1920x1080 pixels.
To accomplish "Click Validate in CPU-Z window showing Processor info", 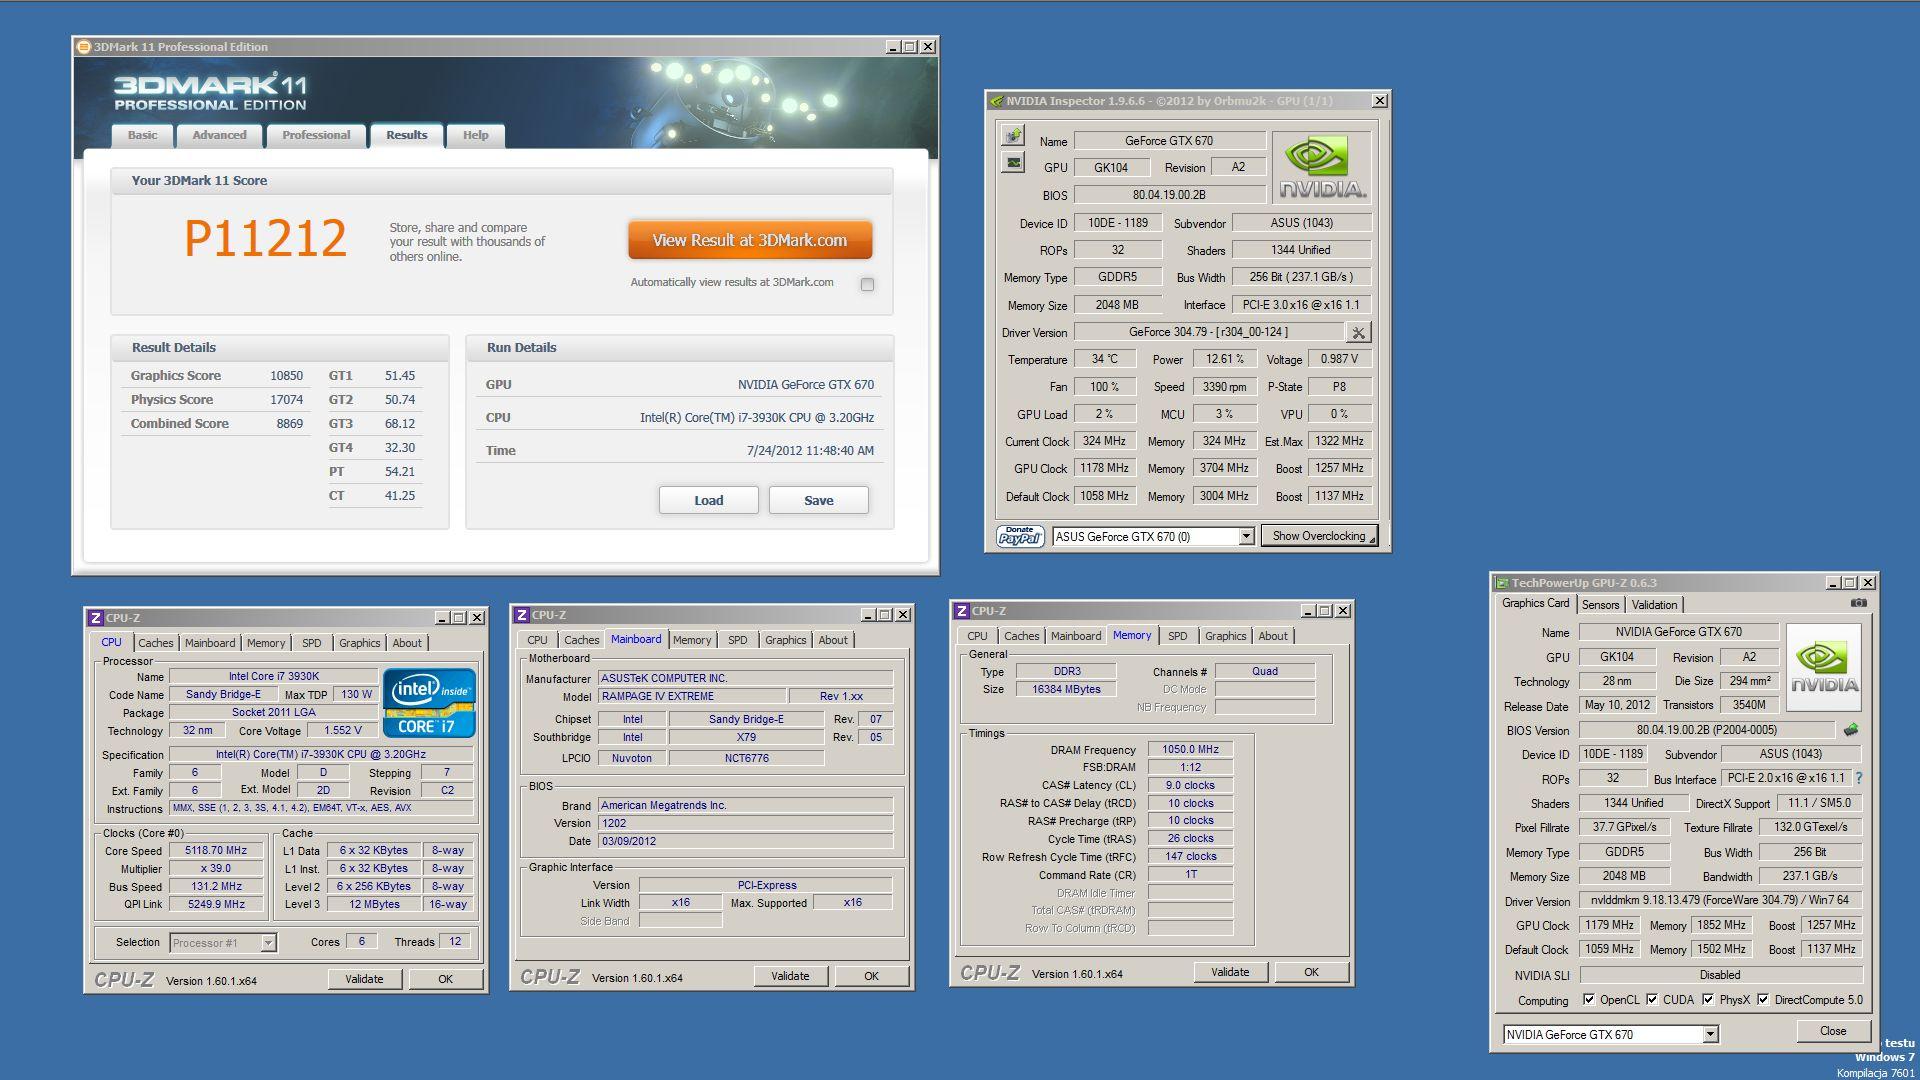I will (364, 979).
